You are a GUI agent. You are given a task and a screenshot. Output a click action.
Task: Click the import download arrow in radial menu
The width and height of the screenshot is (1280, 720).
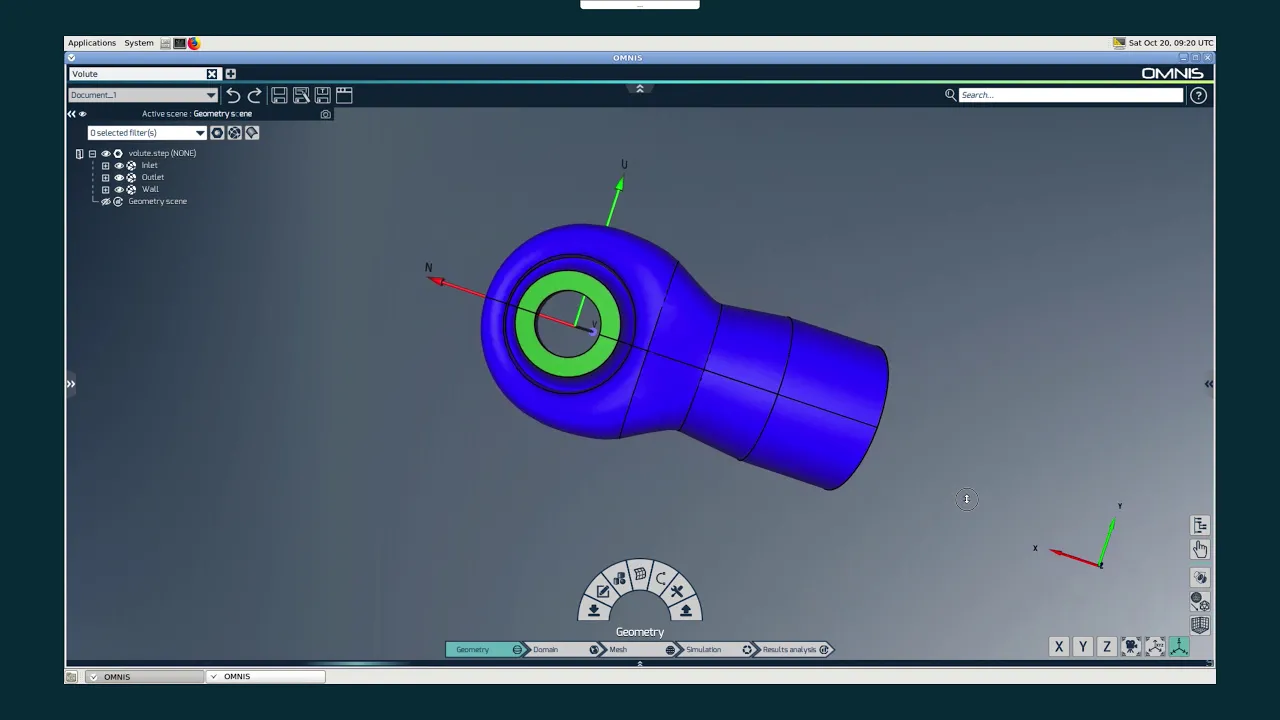(x=593, y=610)
